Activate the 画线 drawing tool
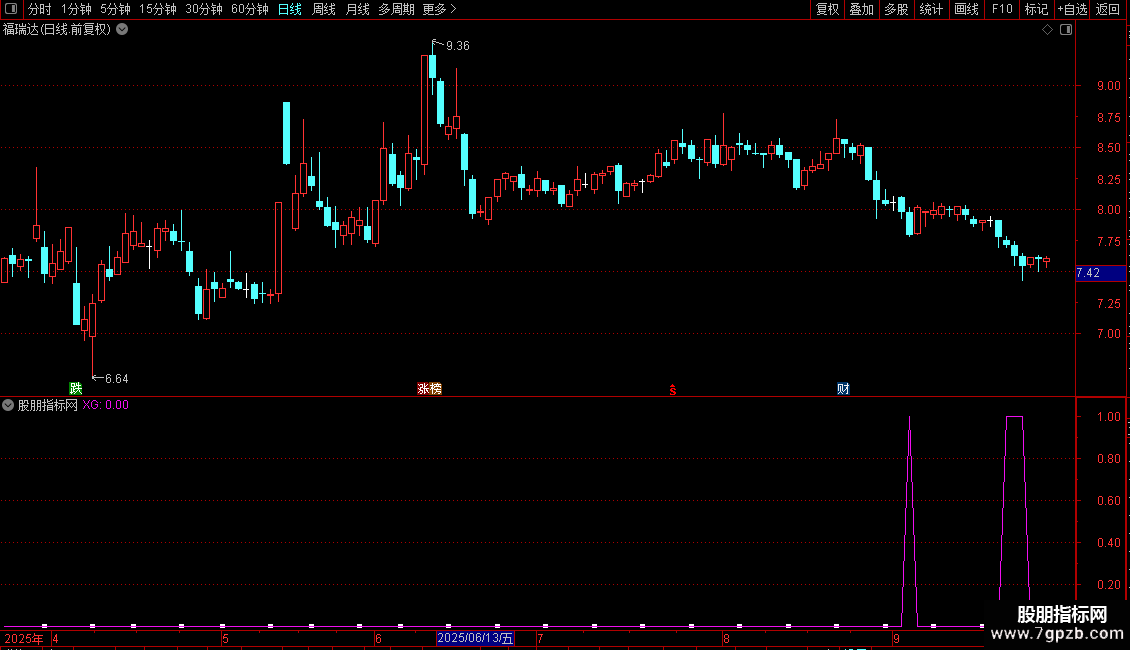 [966, 9]
